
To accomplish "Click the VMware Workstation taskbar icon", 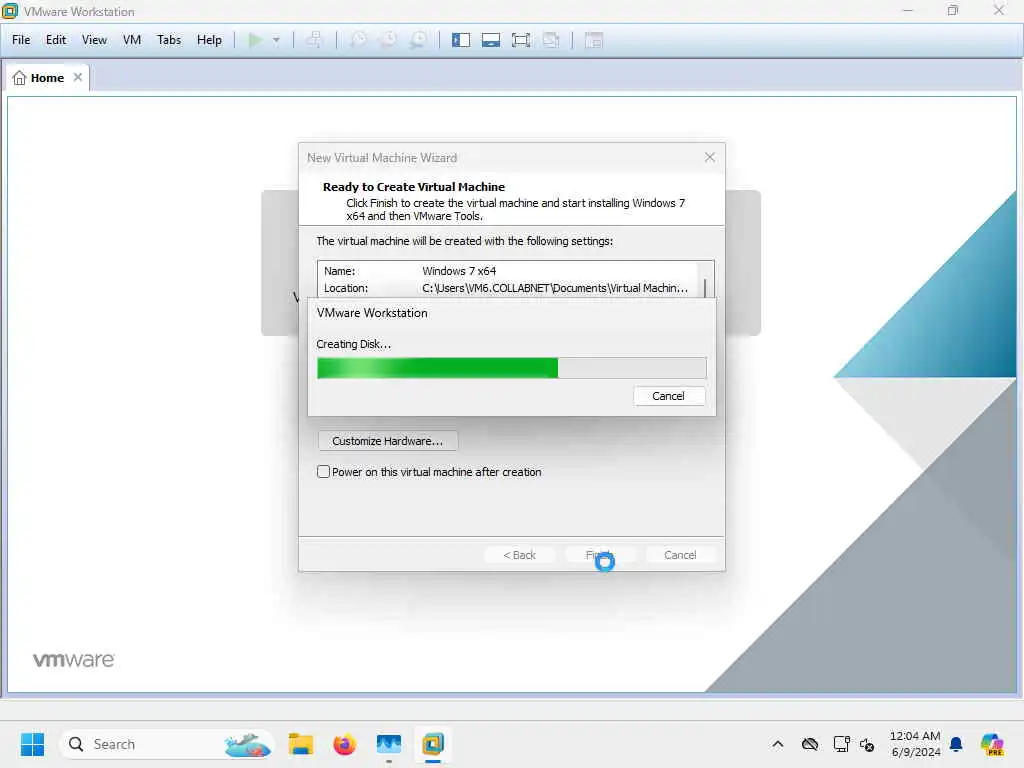I will click(x=432, y=744).
